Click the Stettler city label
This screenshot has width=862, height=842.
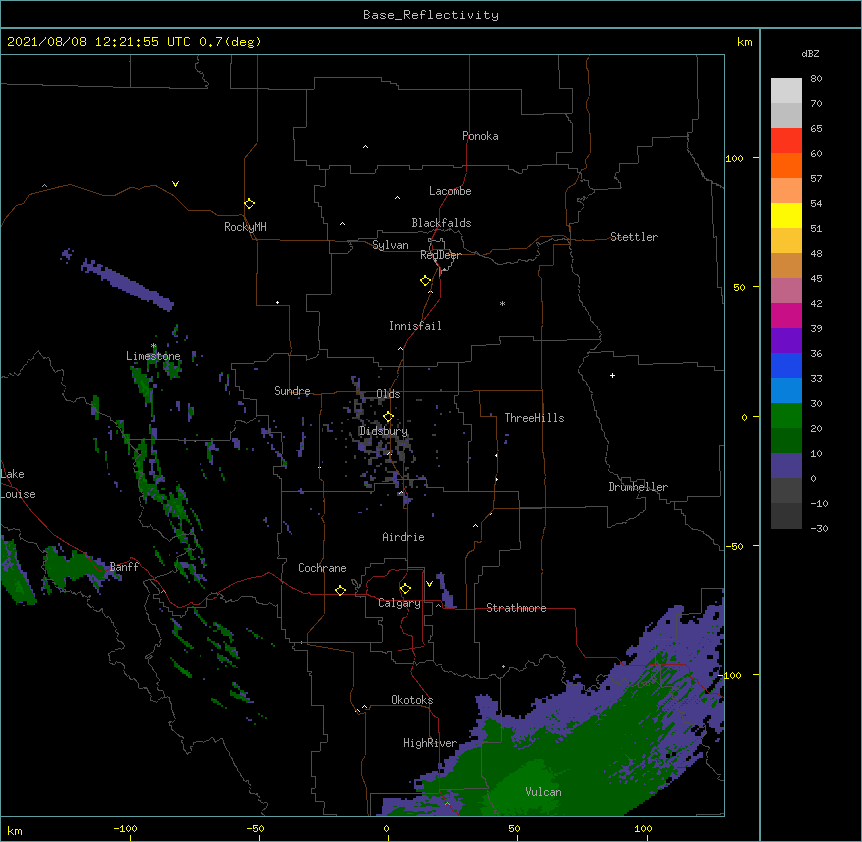click(x=634, y=237)
